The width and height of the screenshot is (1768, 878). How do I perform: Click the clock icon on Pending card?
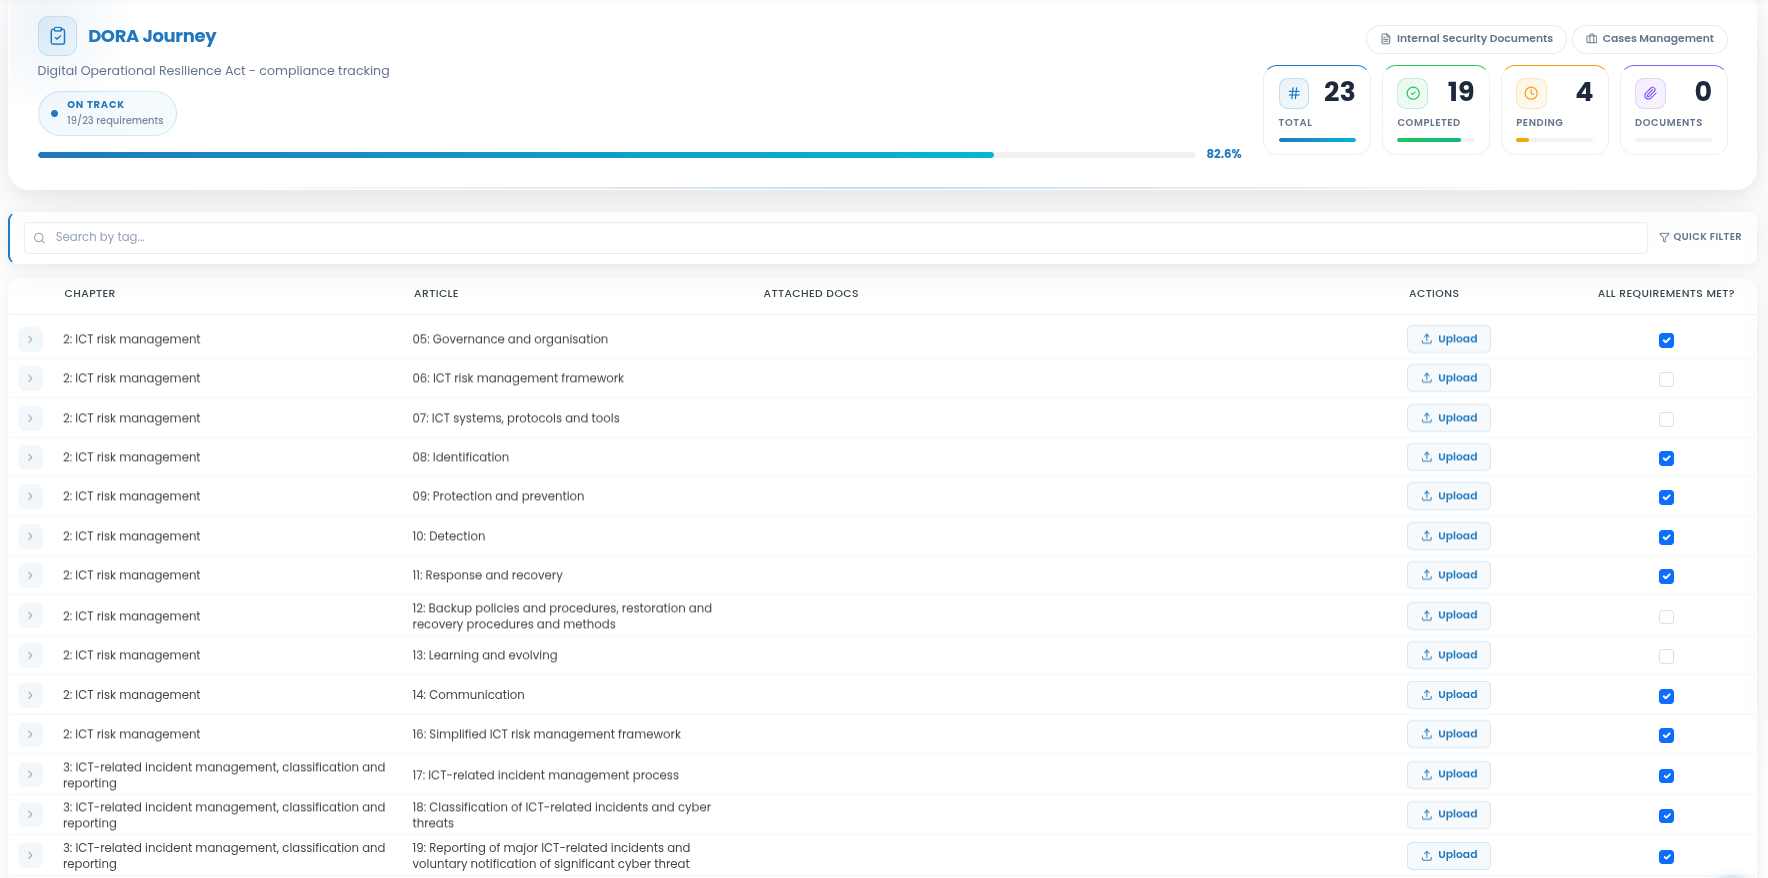(x=1531, y=93)
